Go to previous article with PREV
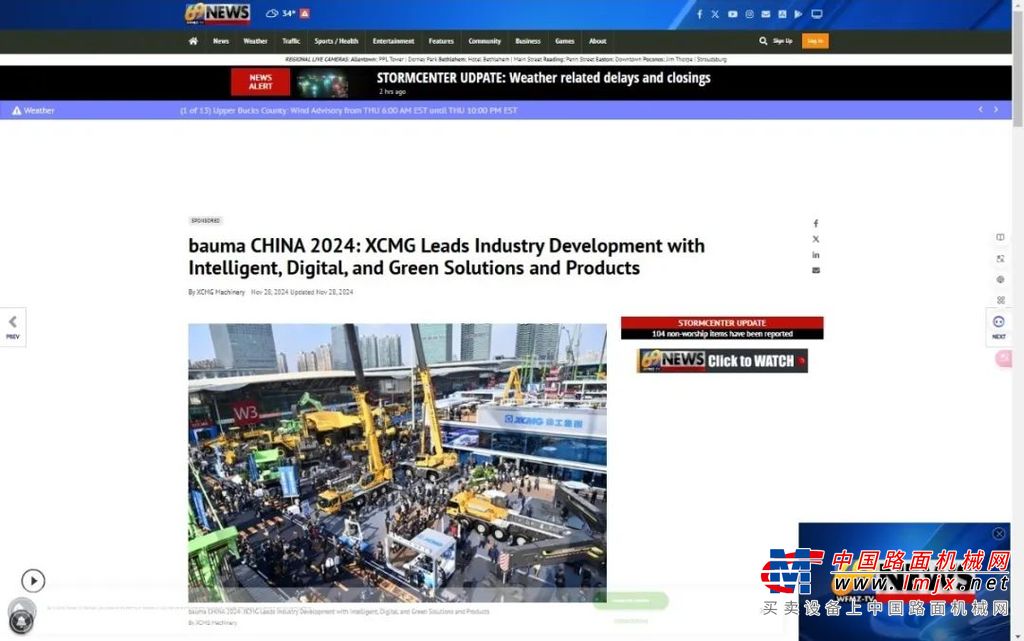1024x641 pixels. pyautogui.click(x=12, y=326)
